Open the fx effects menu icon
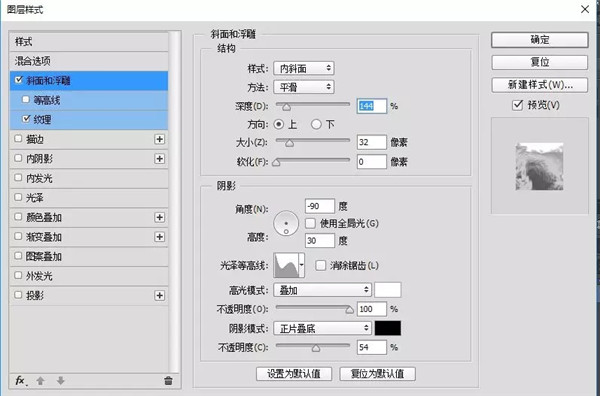Viewport: 600px width, 396px height. click(x=21, y=381)
